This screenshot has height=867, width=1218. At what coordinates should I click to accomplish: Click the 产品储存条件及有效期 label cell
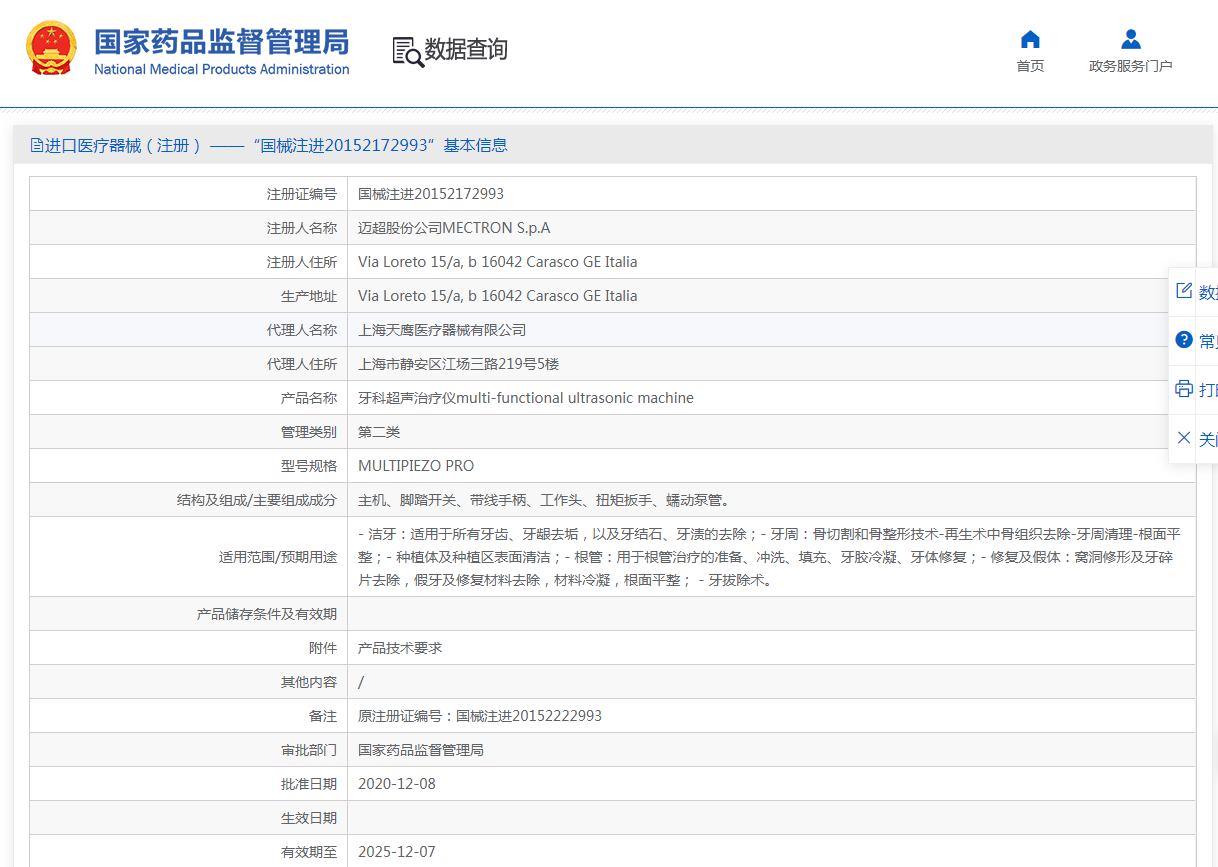coord(188,614)
